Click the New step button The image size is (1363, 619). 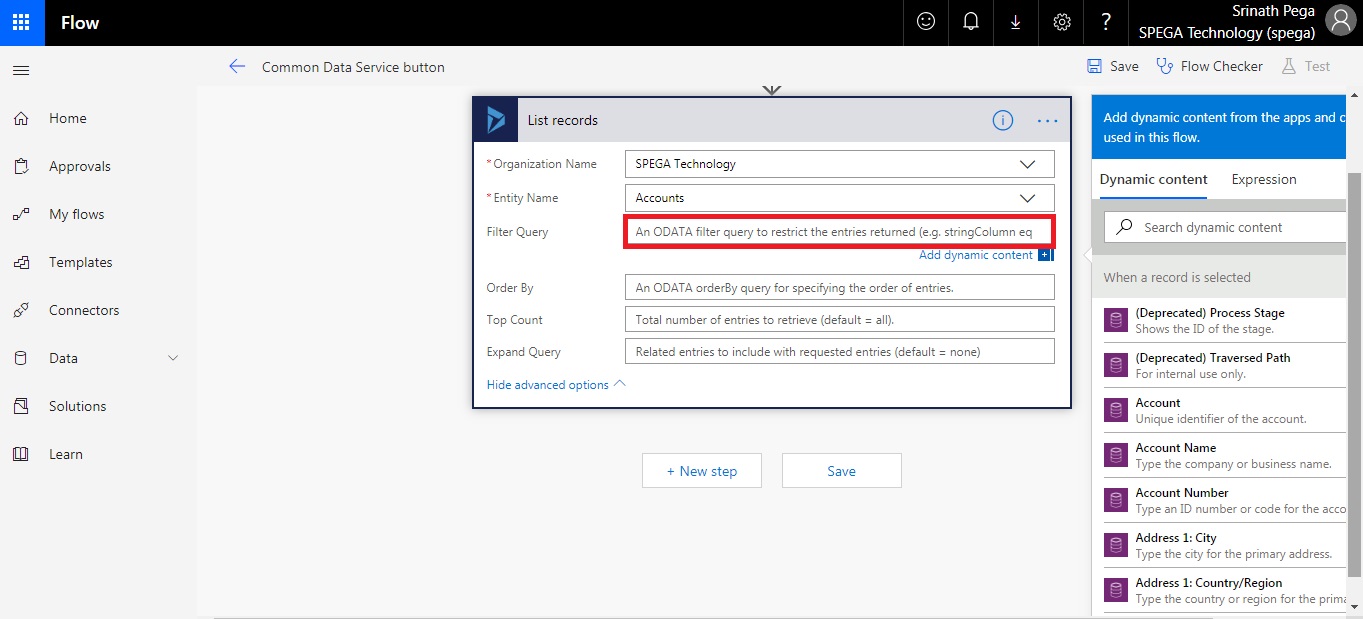(x=701, y=471)
